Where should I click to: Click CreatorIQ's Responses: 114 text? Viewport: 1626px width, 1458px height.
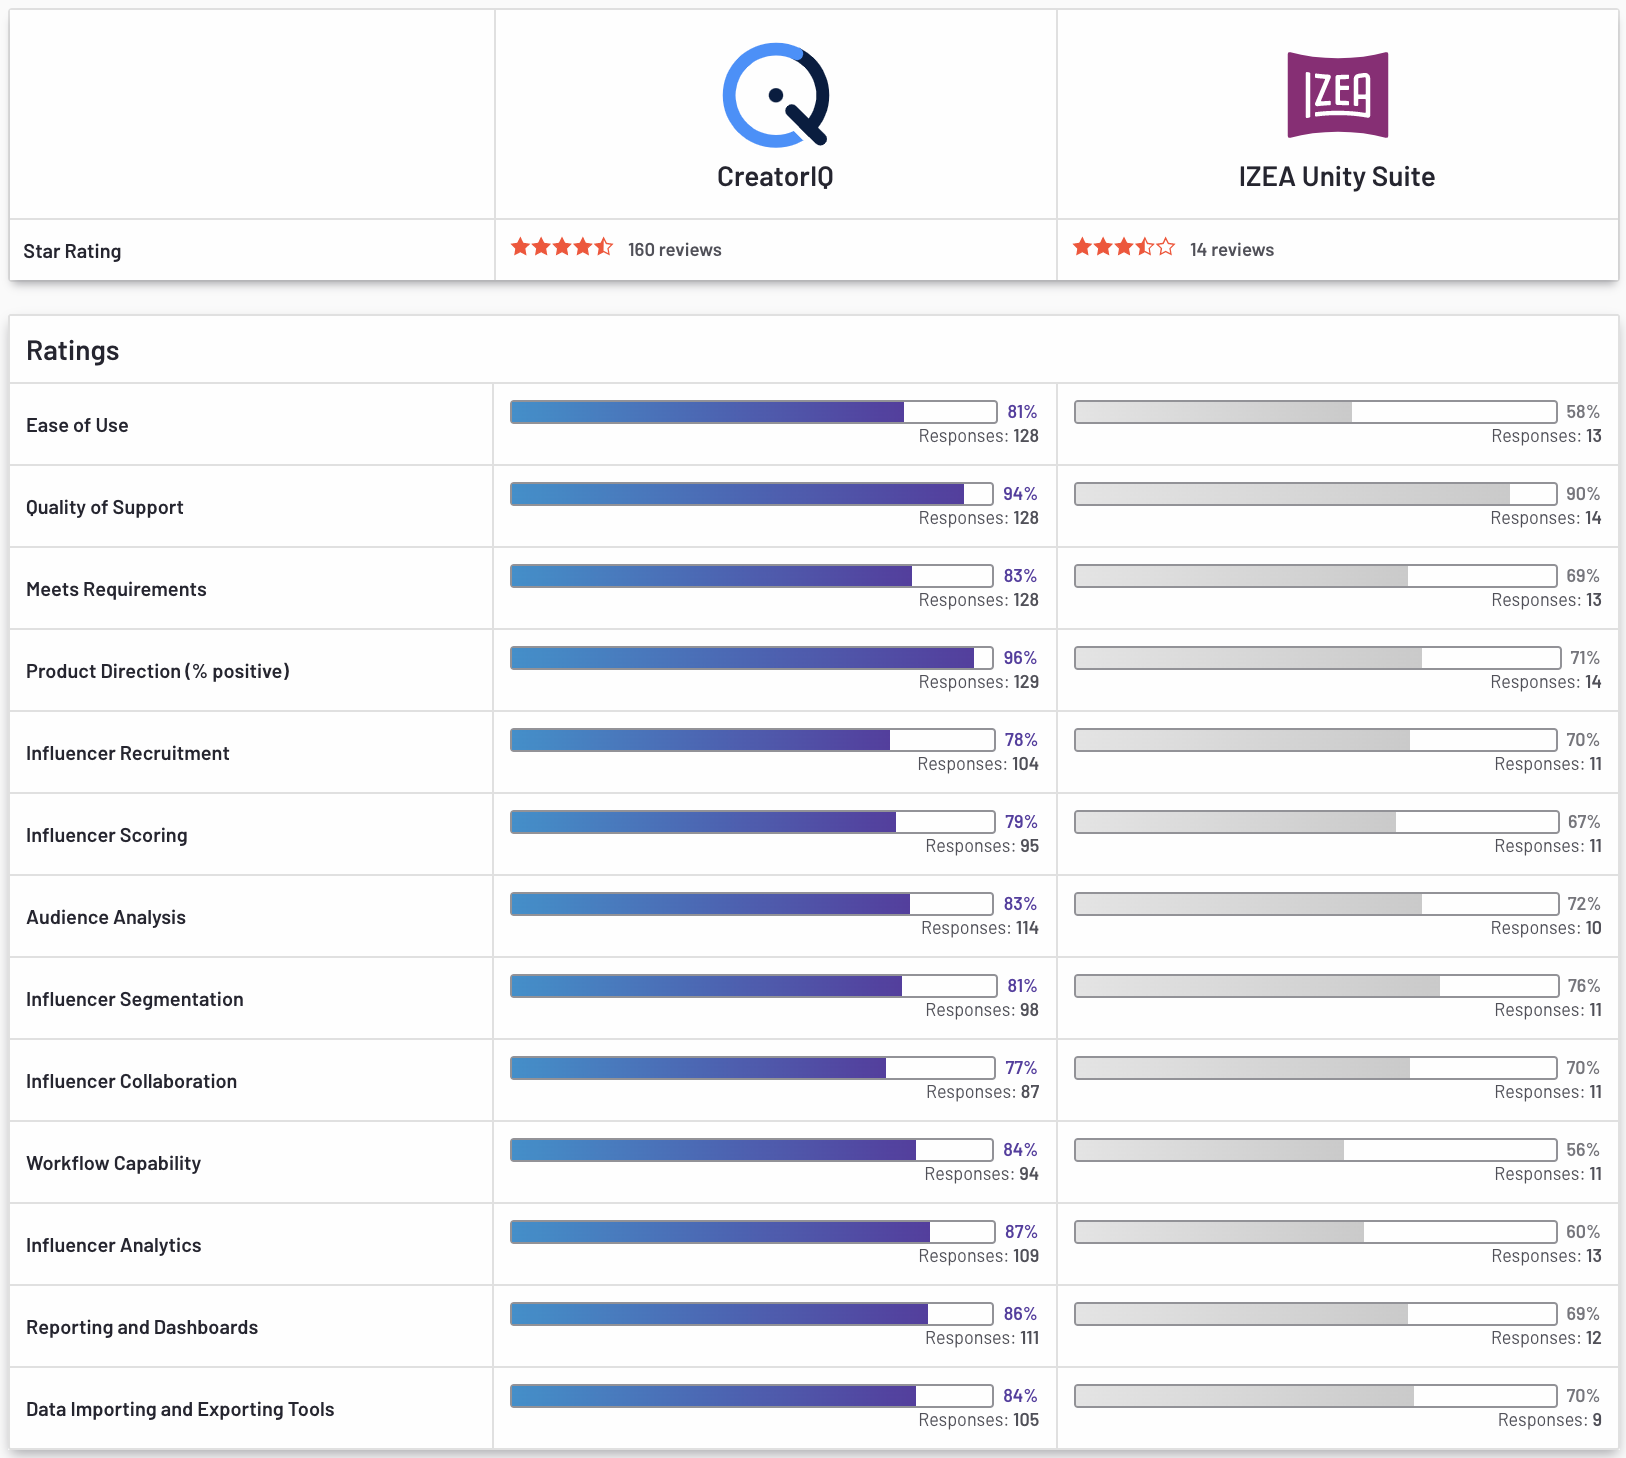980,928
